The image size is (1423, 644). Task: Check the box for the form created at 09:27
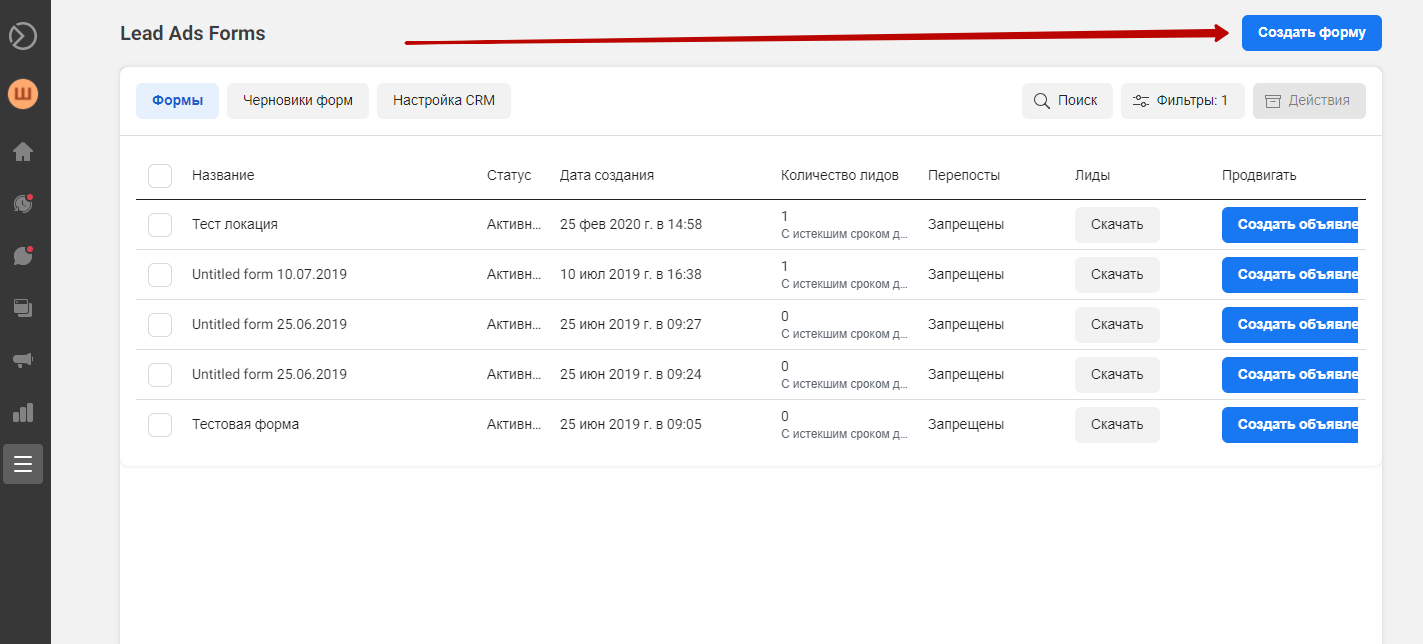pyautogui.click(x=160, y=325)
